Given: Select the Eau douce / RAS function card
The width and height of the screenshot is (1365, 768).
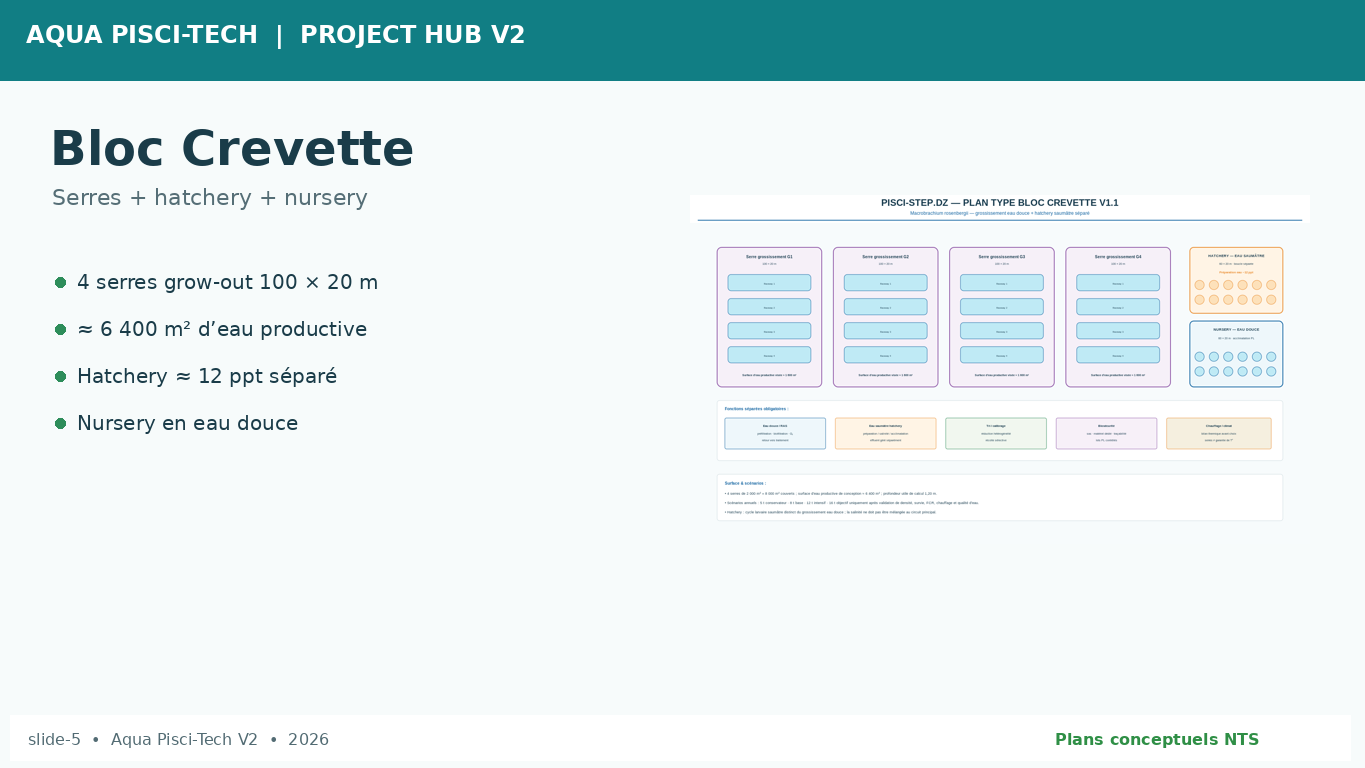Looking at the screenshot, I should (x=775, y=433).
